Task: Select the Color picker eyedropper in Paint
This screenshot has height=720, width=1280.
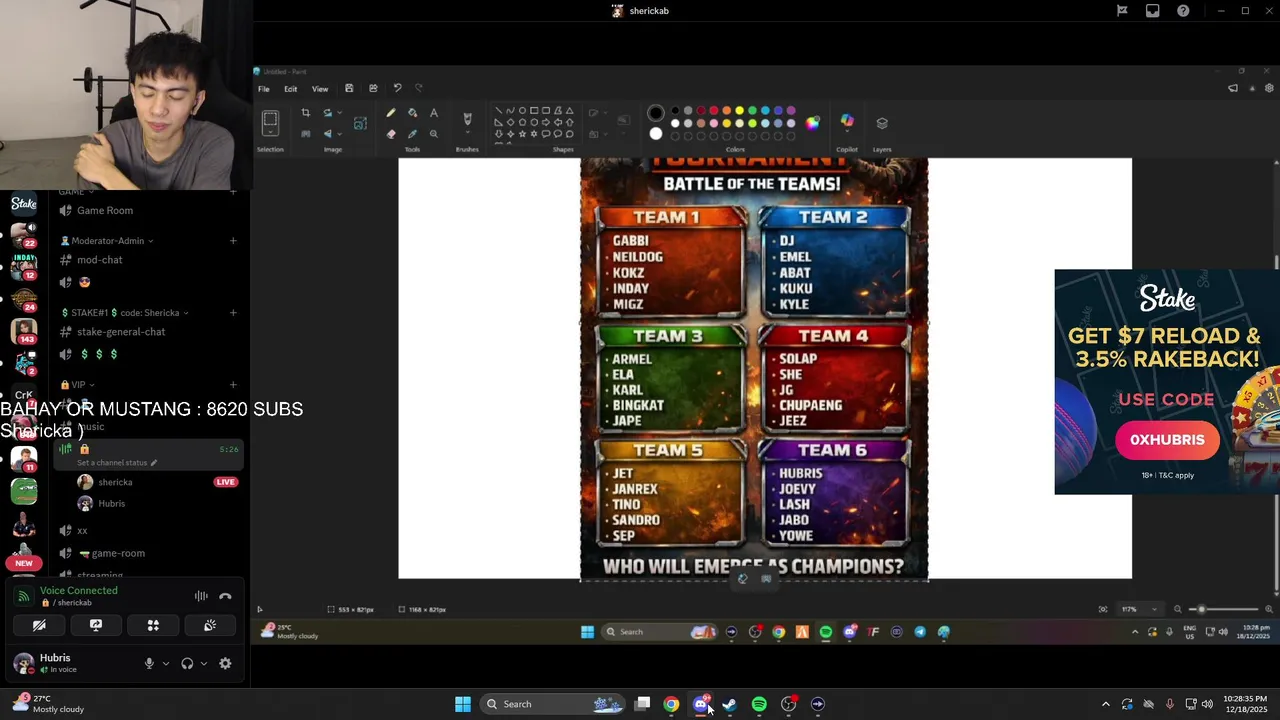Action: click(412, 133)
